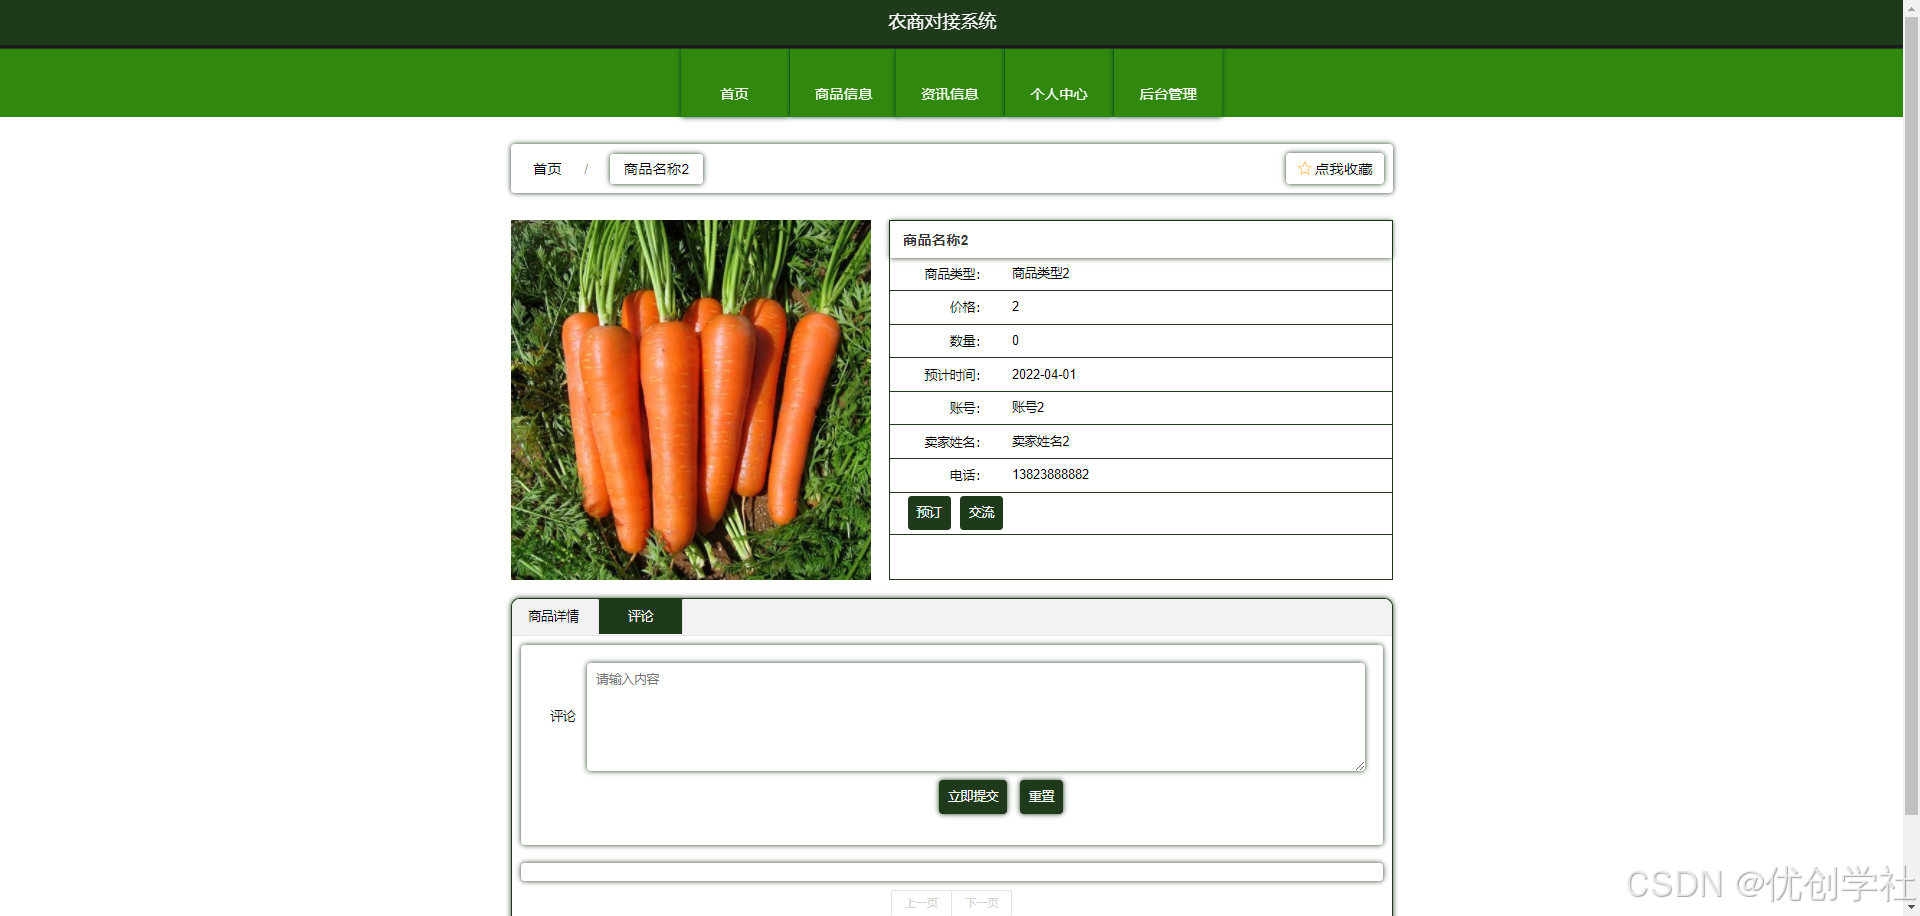The width and height of the screenshot is (1920, 916).
Task: Go to 资讯信息 in the navigation bar
Action: point(950,84)
